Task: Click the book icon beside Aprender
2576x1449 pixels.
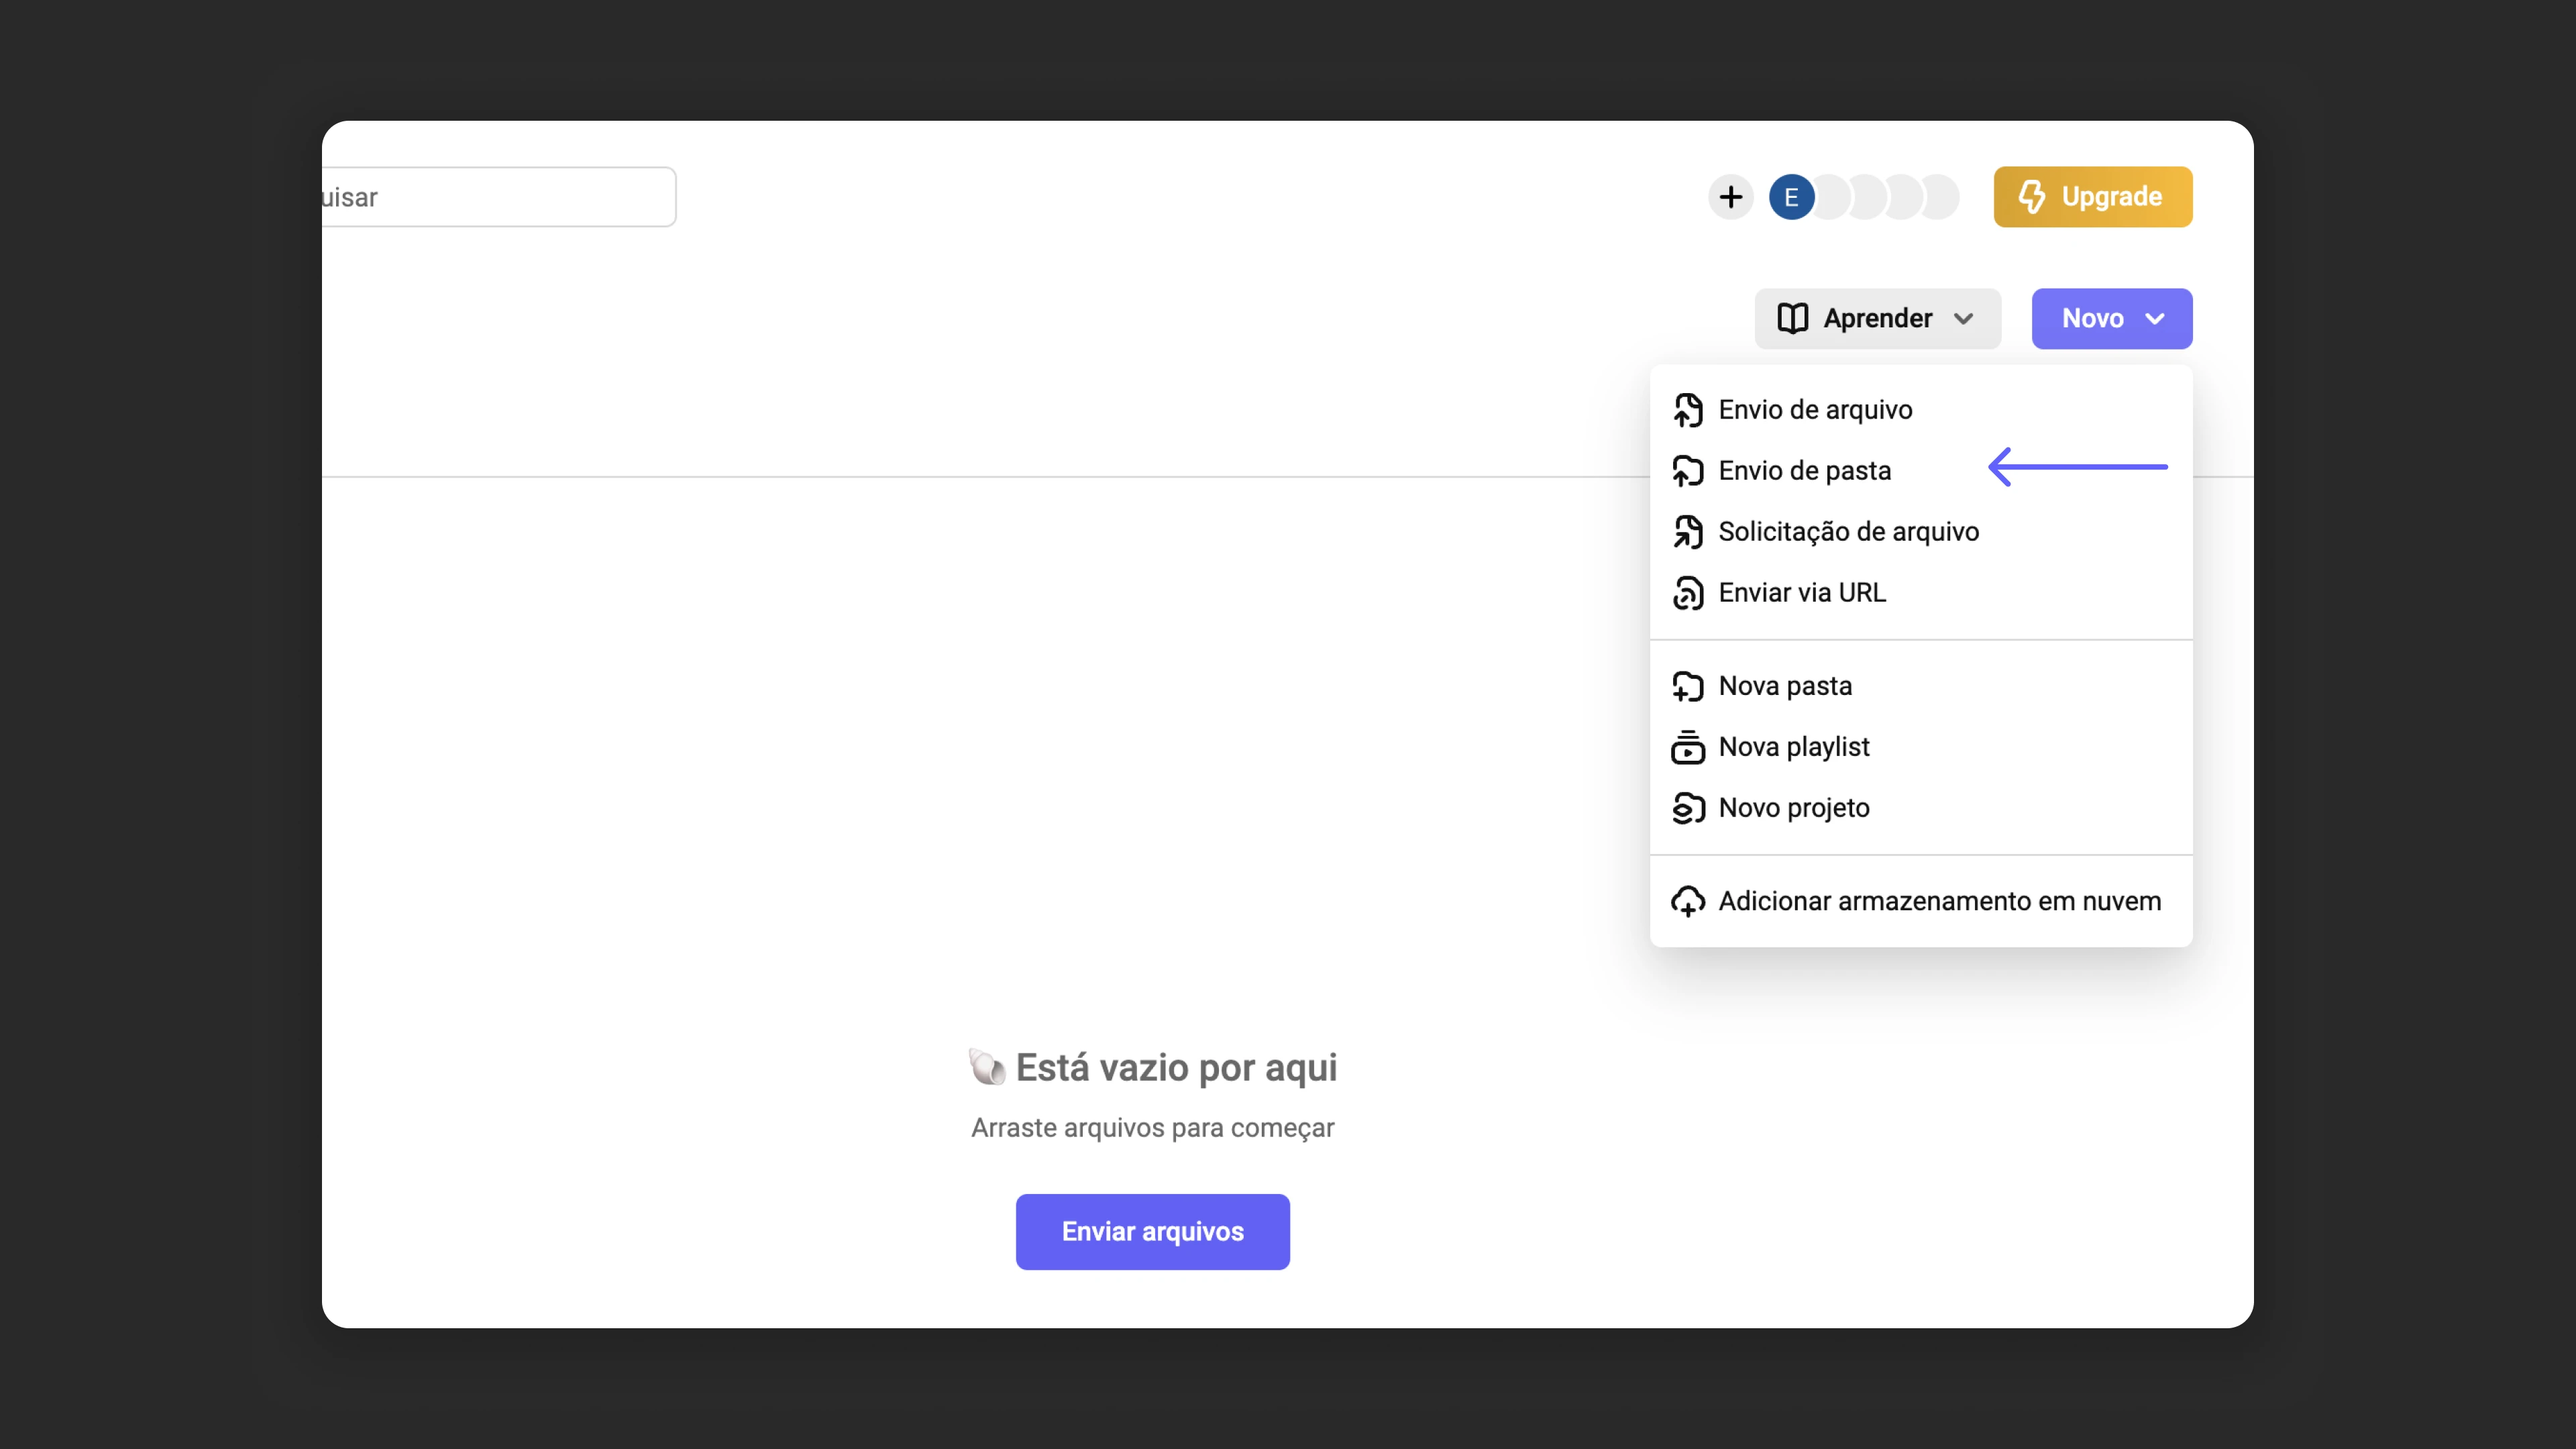Action: click(1793, 319)
